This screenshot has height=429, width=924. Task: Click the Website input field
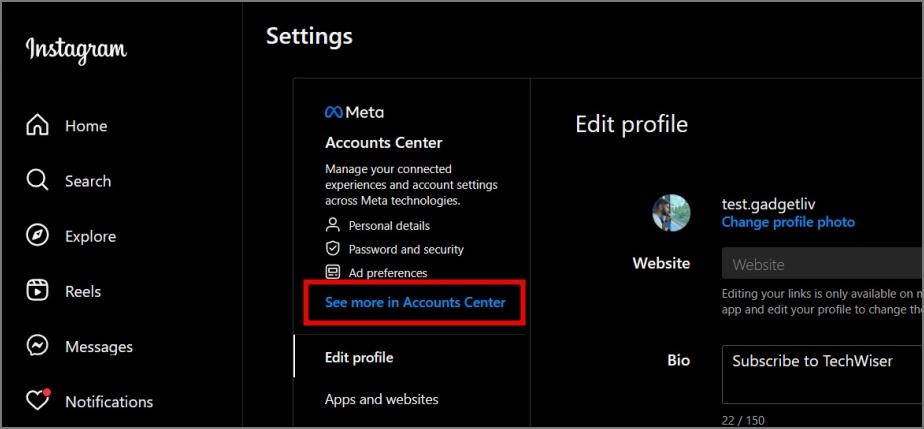click(822, 264)
